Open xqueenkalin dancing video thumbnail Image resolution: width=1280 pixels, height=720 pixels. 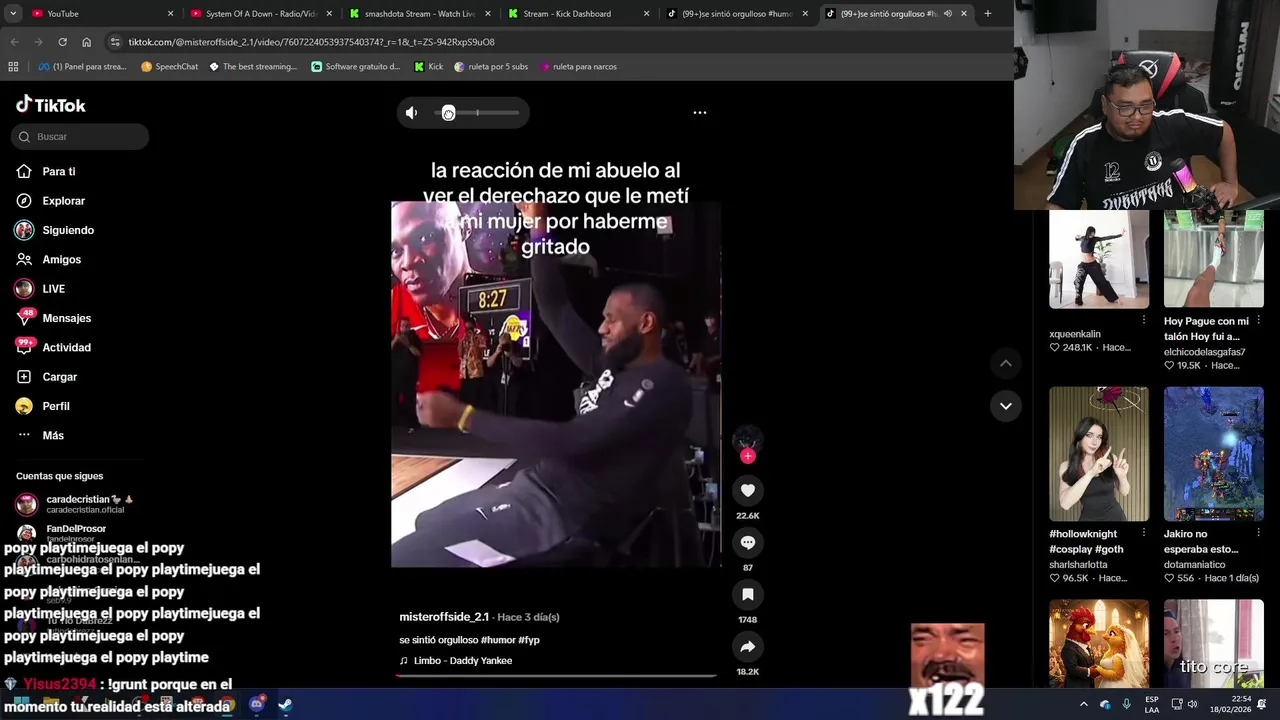coord(1099,259)
